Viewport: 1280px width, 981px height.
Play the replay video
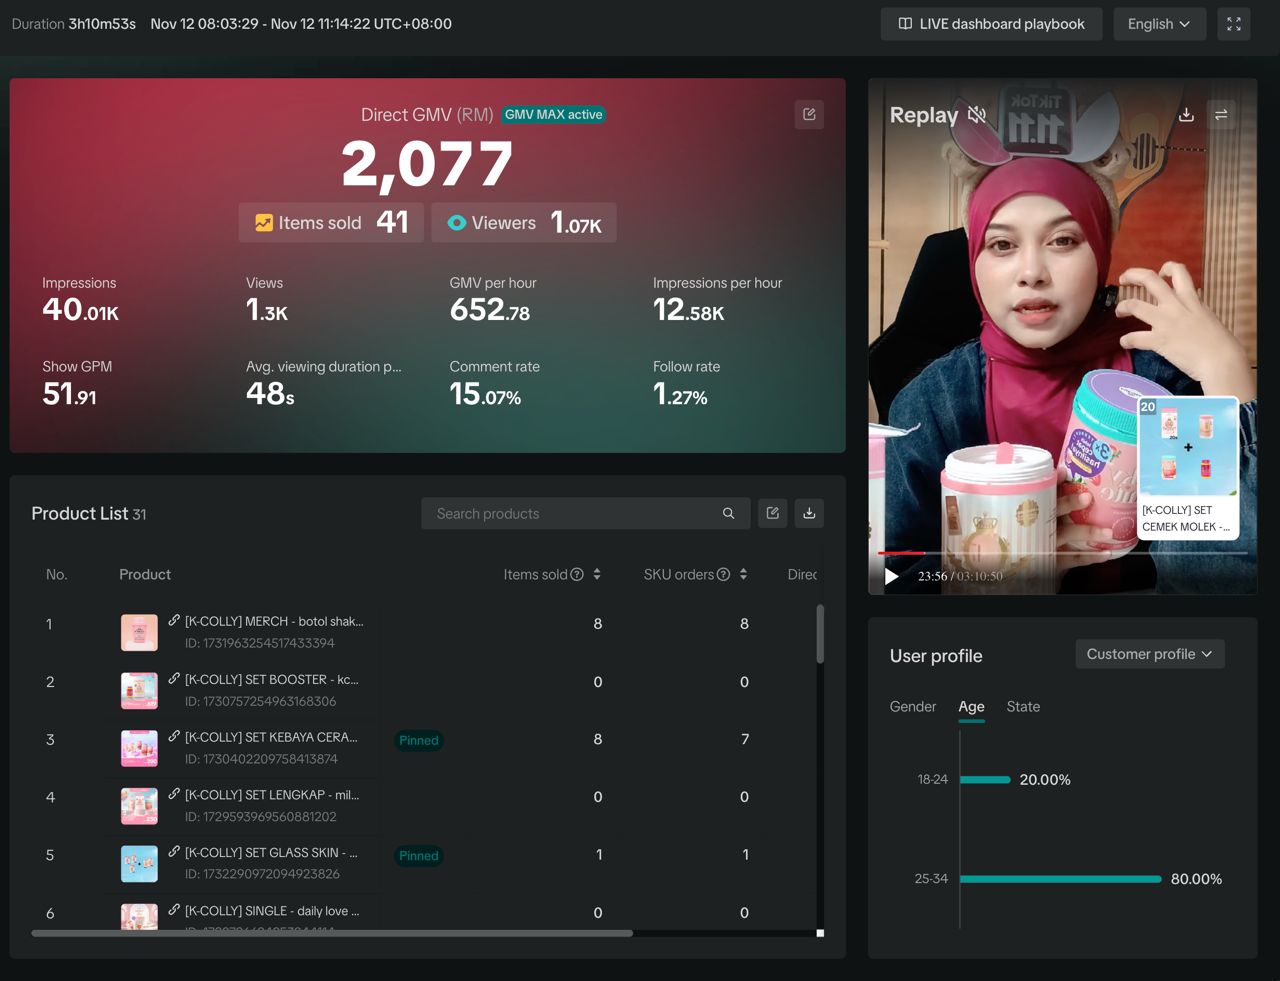click(892, 576)
